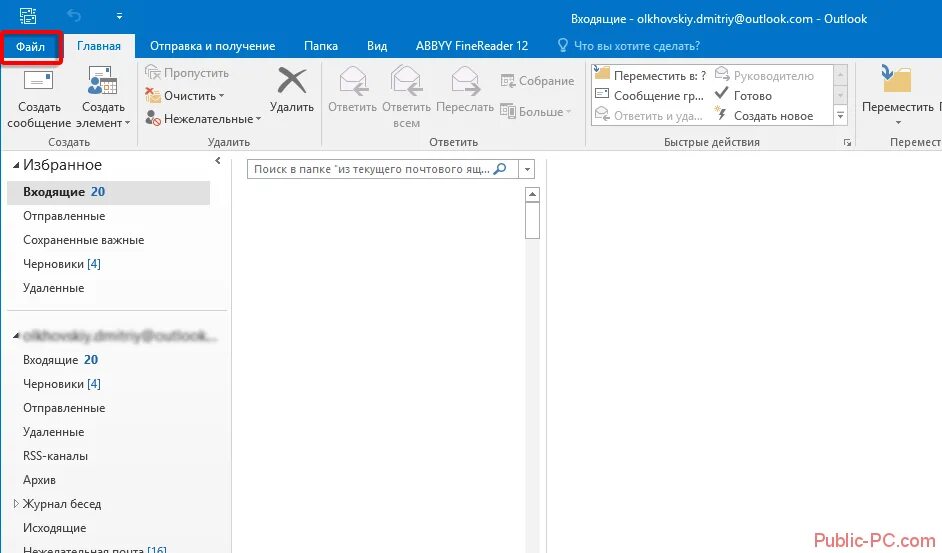Viewport: 942px width, 553px height.
Task: Select quick step Ответить и уда...
Action: point(649,115)
